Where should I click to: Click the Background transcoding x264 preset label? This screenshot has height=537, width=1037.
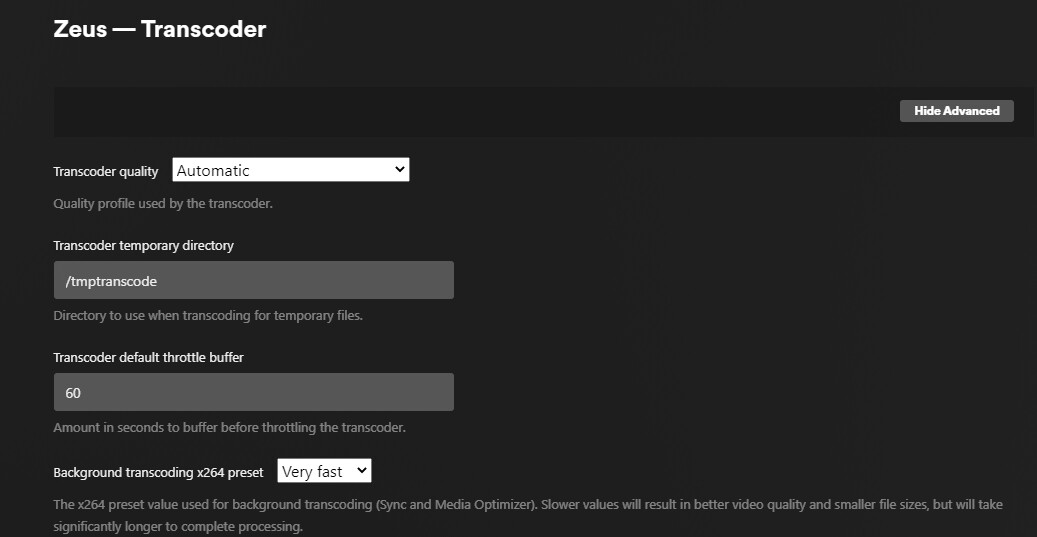(158, 472)
